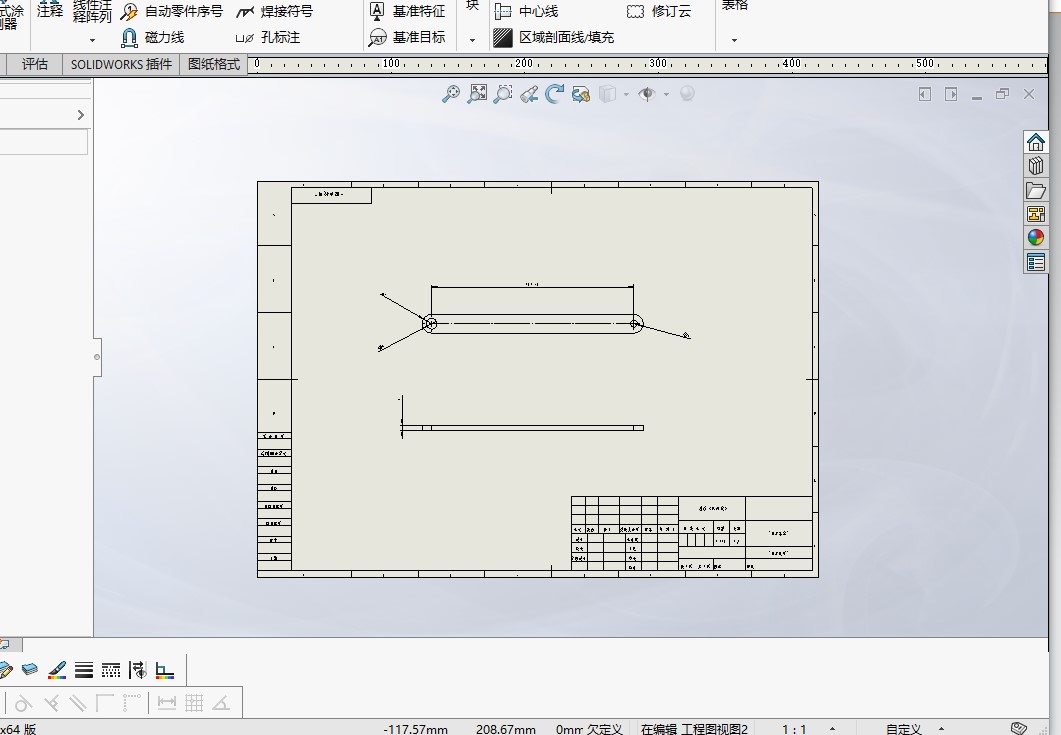1061x735 pixels.
Task: Click the Hole Callout 孔标注 button
Action: pos(268,37)
